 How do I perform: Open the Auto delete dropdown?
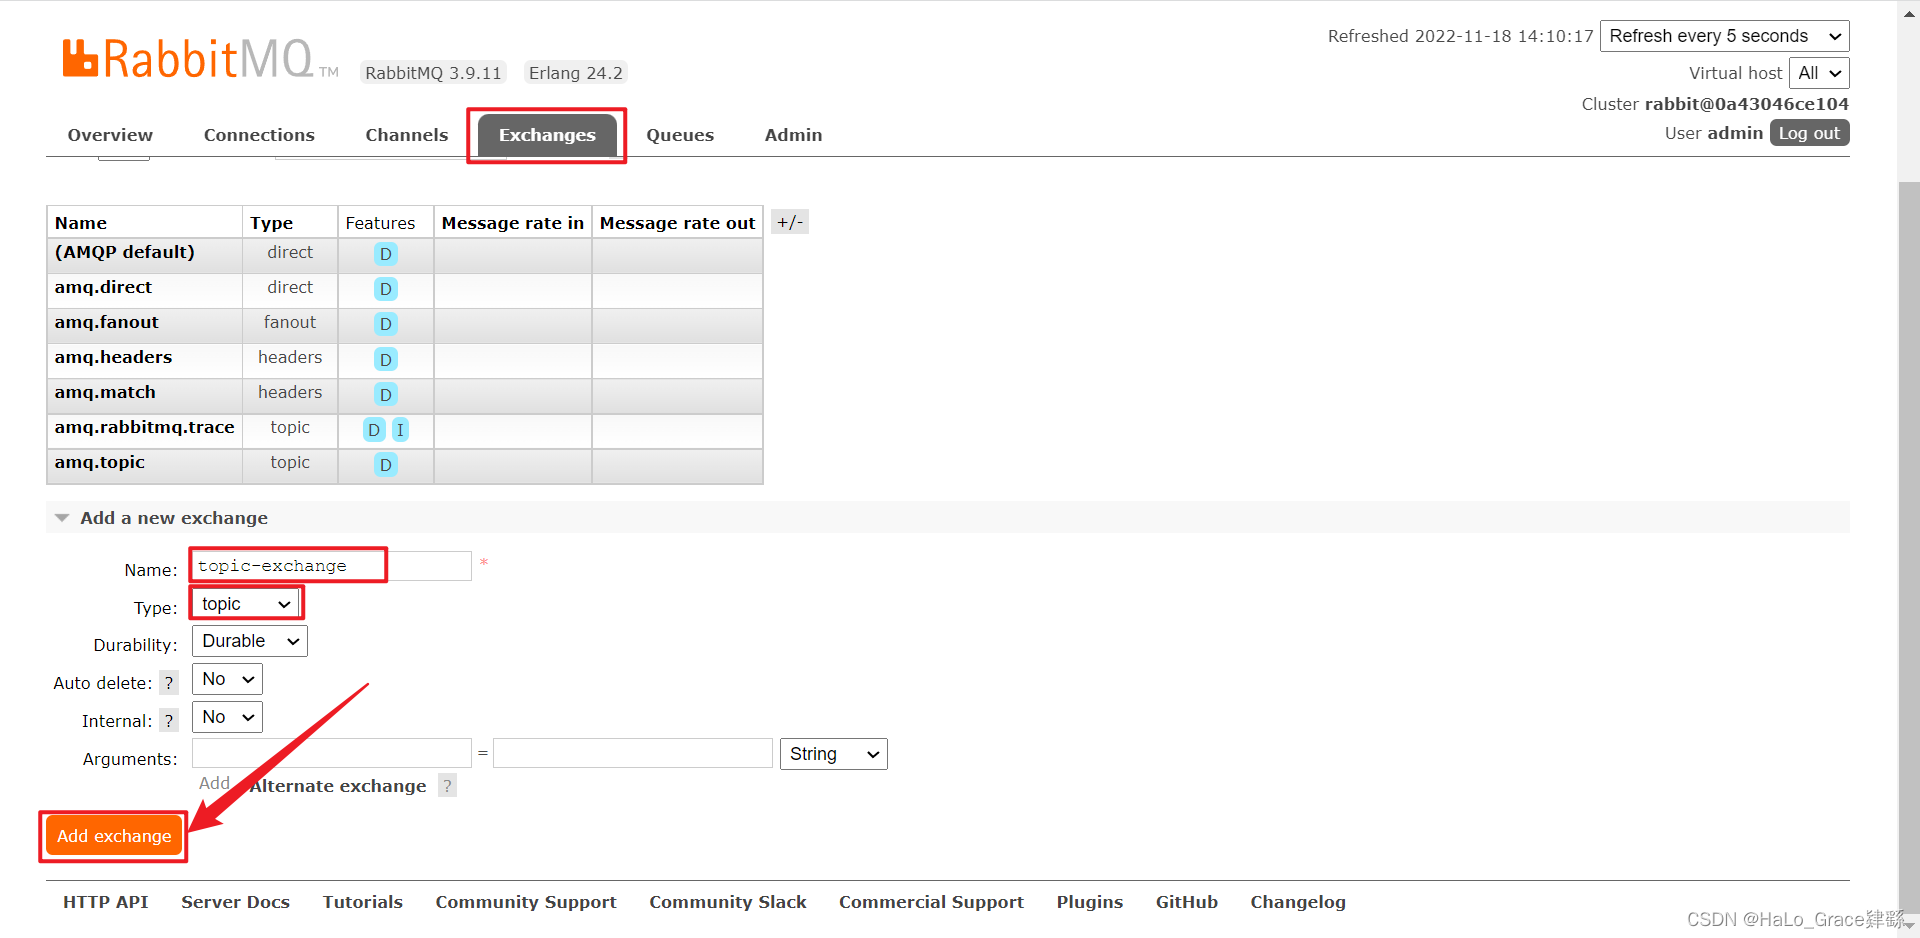[x=227, y=679]
